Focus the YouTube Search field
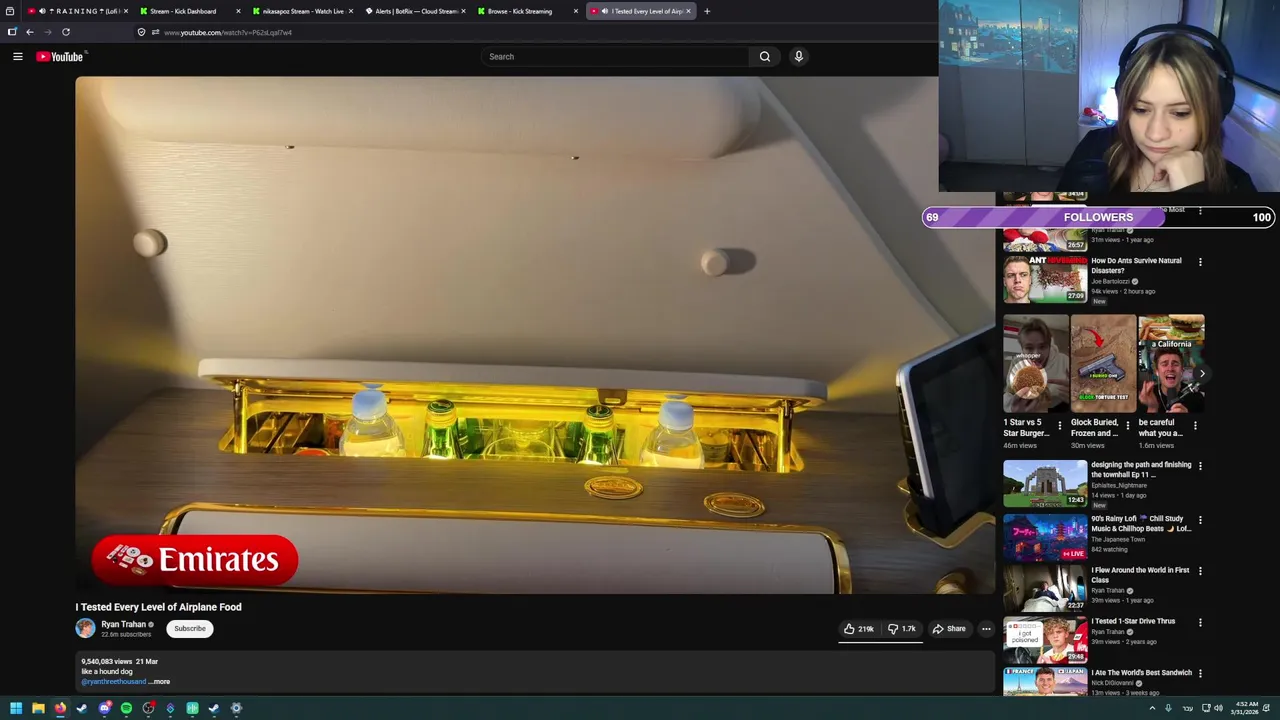Screen dimensions: 1280x720 tap(615, 57)
